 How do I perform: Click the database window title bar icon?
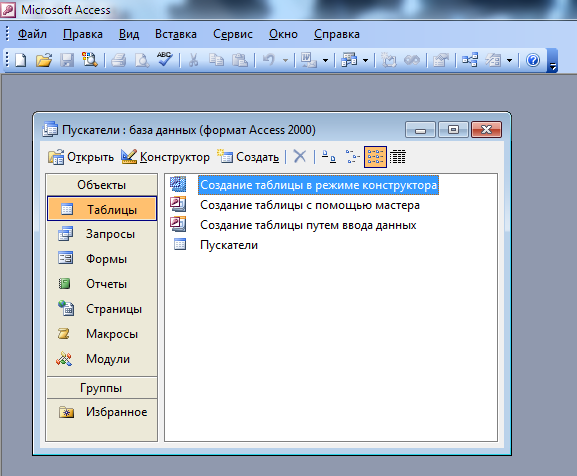[50, 129]
